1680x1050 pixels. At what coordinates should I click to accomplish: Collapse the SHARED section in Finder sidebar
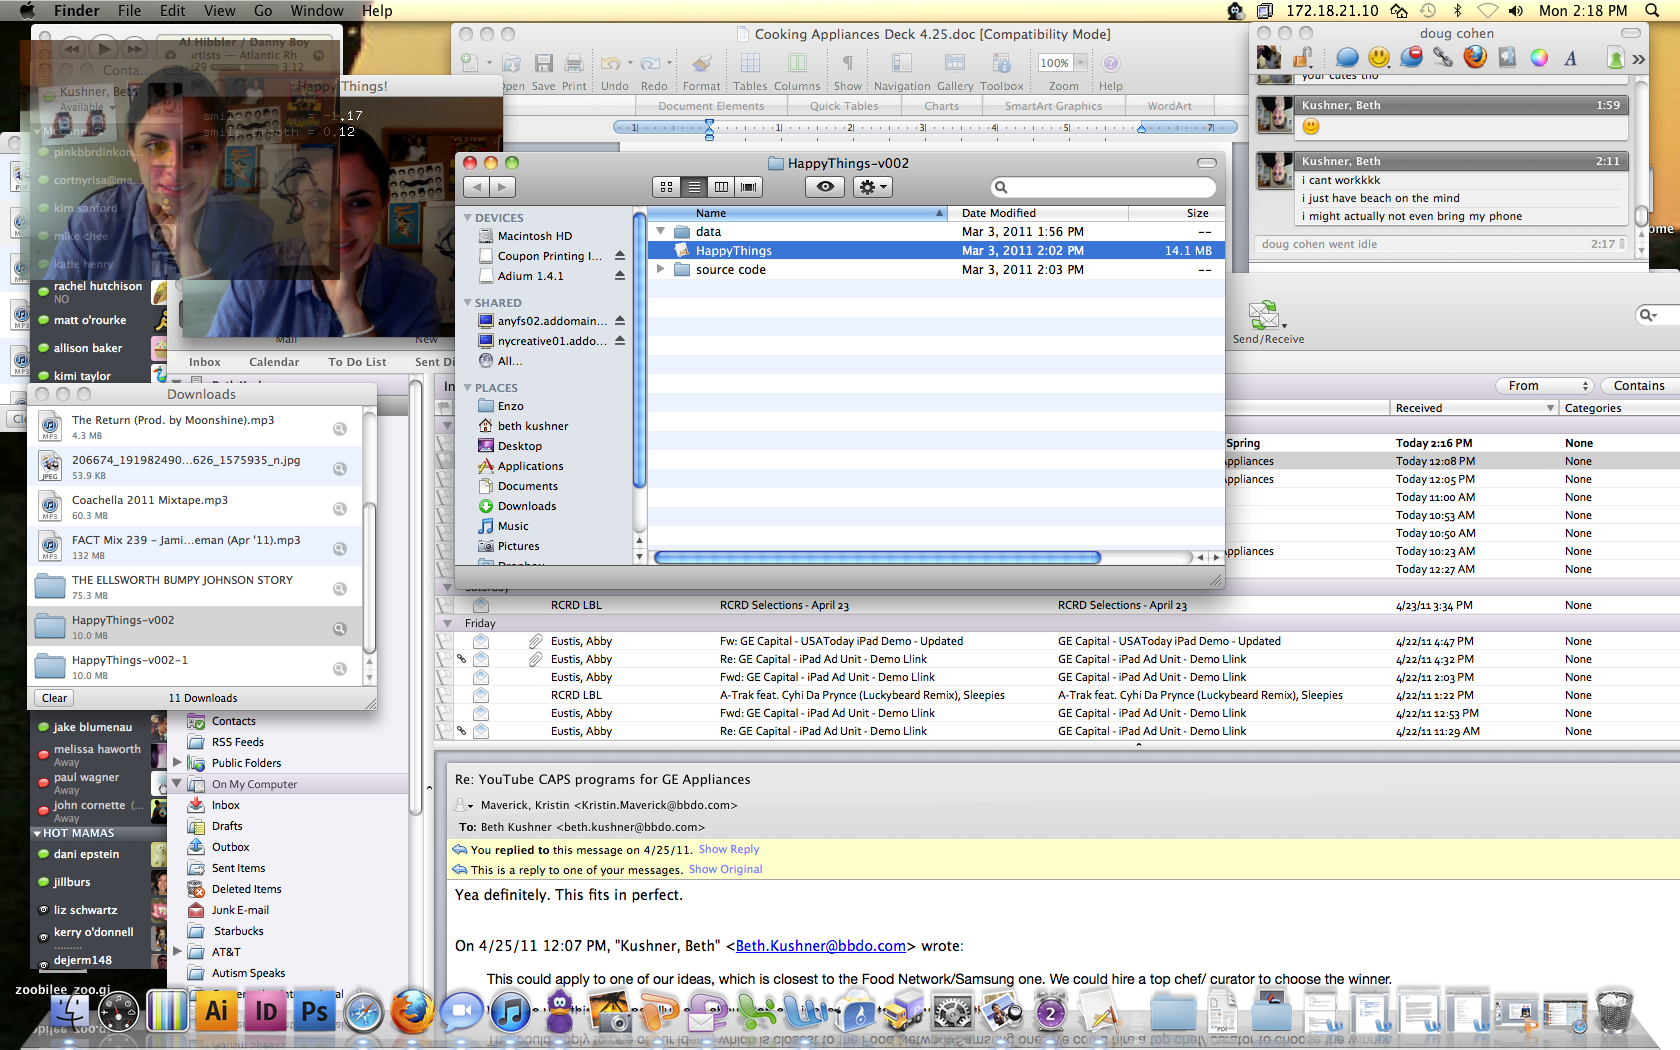coord(467,302)
